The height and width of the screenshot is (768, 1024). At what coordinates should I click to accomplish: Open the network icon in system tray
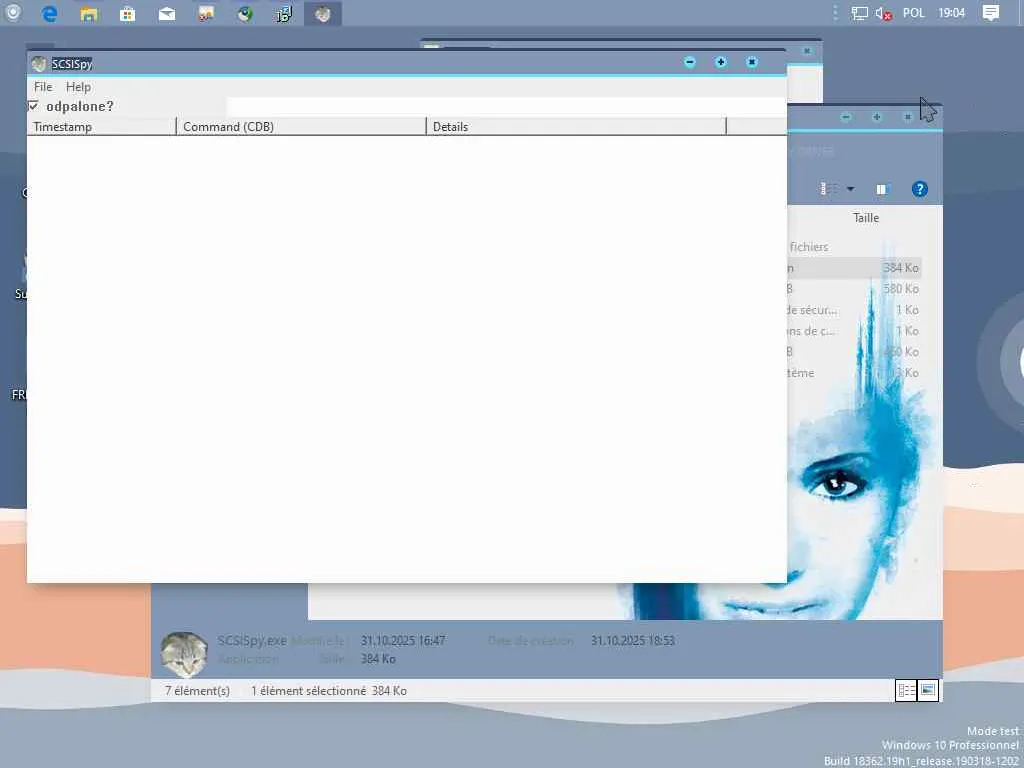pyautogui.click(x=859, y=13)
